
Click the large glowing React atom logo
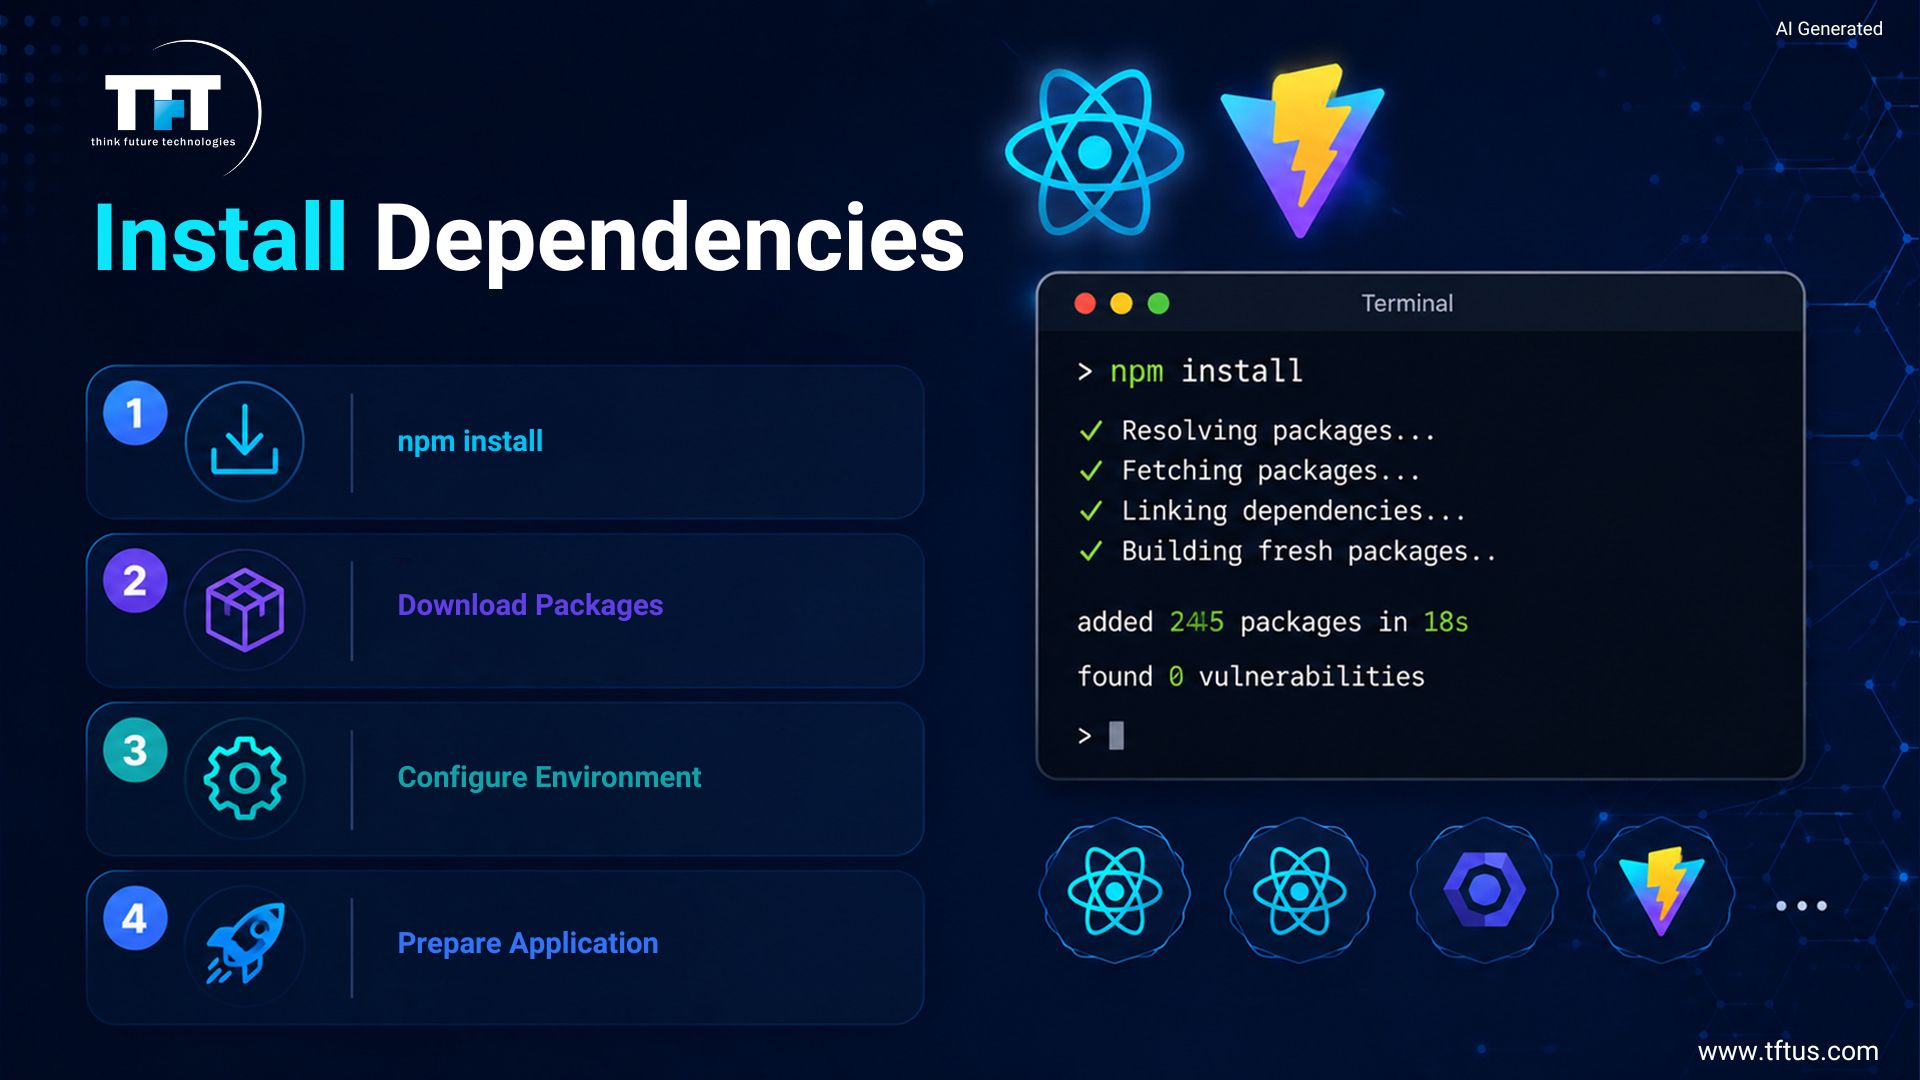[1095, 152]
